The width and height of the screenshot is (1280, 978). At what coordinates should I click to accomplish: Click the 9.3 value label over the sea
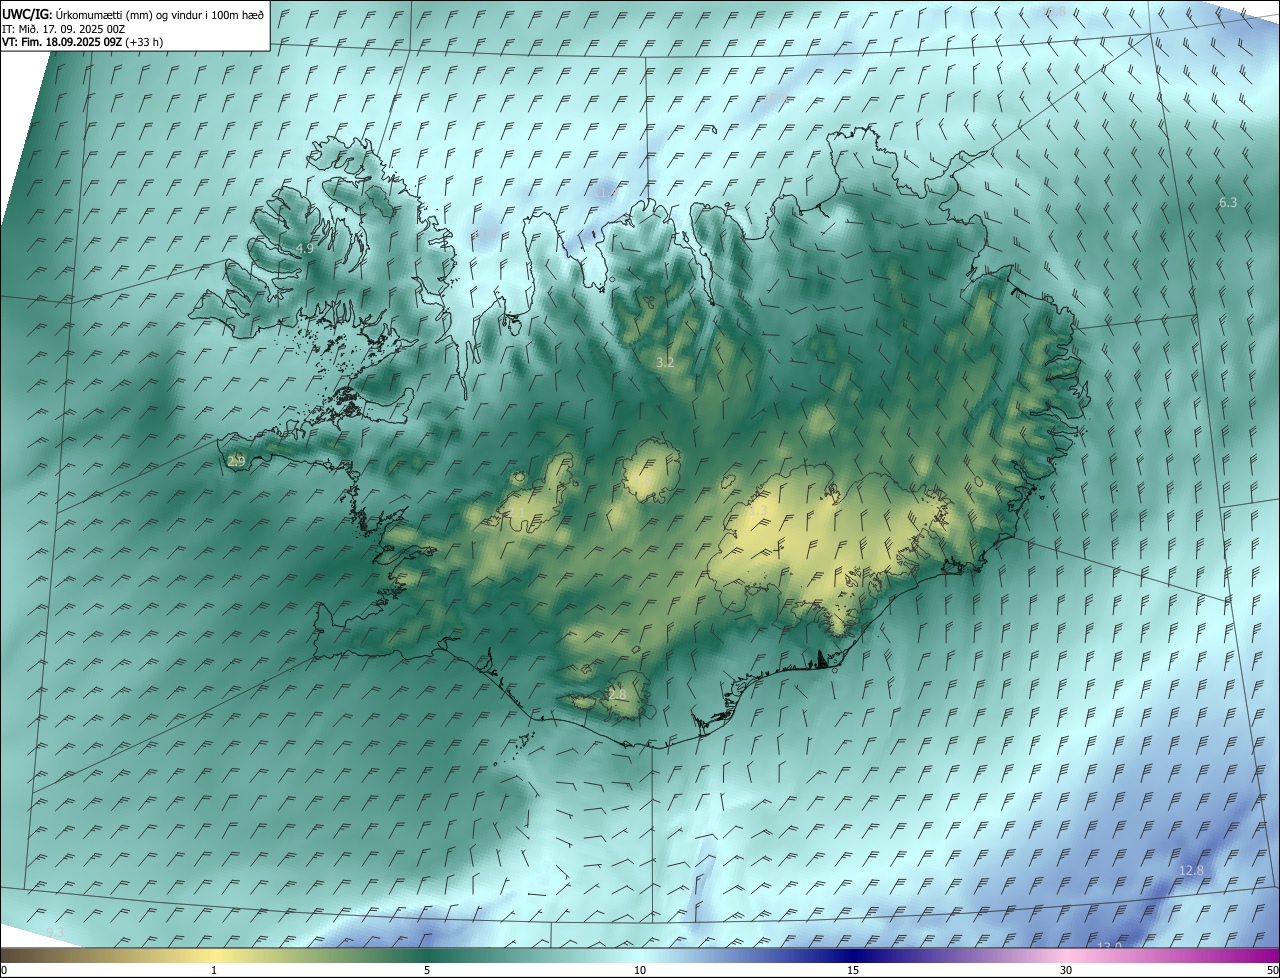55,932
